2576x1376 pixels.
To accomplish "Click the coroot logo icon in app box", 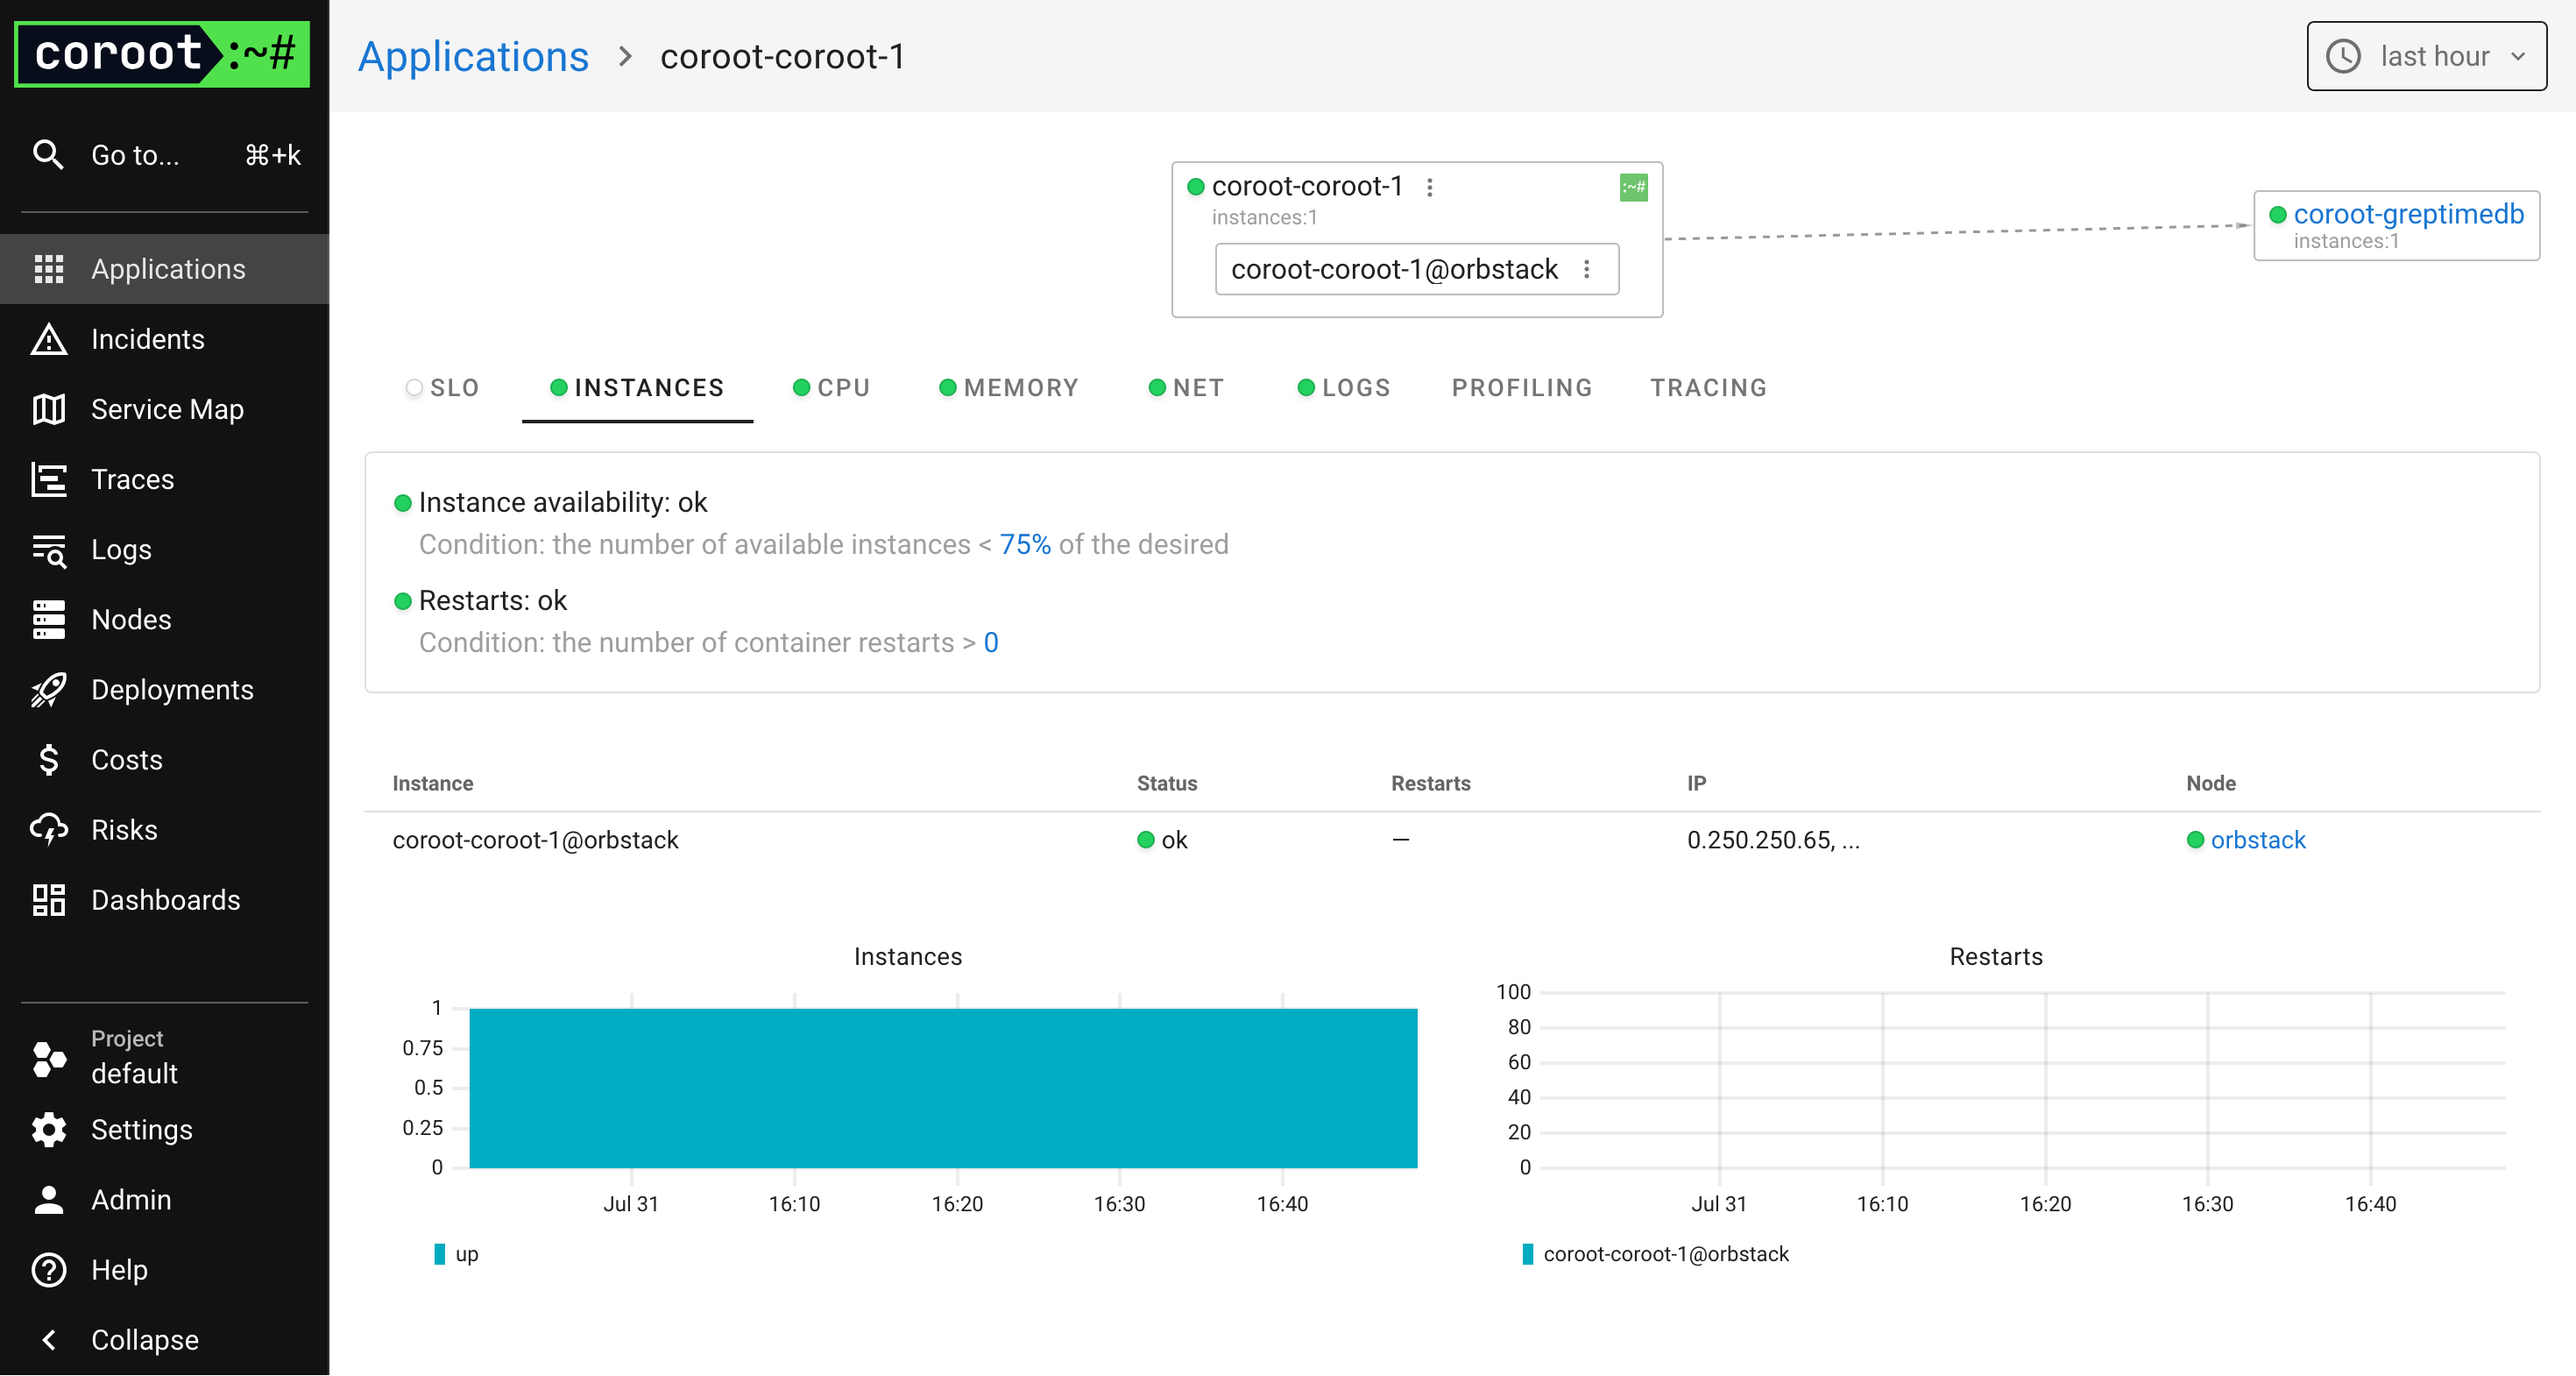I will [1633, 187].
